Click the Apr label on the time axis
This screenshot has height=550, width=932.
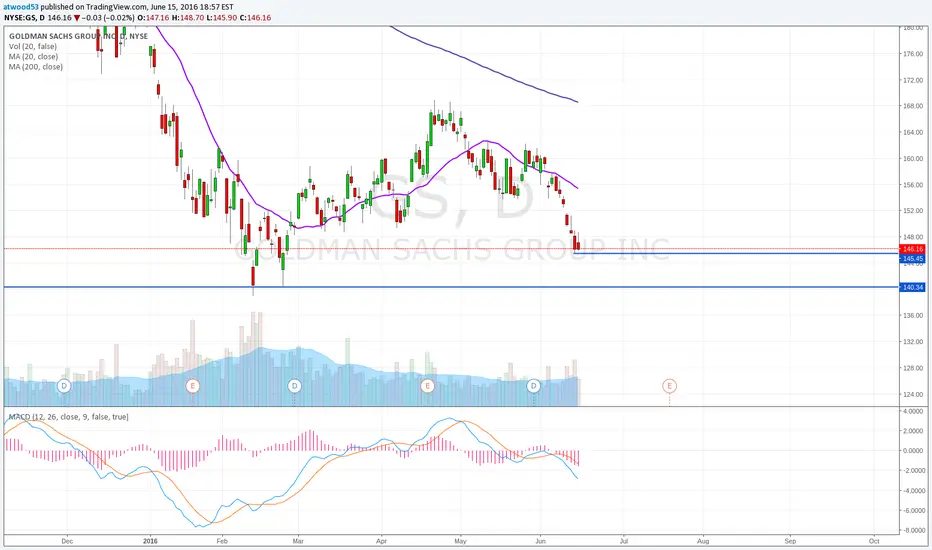[381, 541]
